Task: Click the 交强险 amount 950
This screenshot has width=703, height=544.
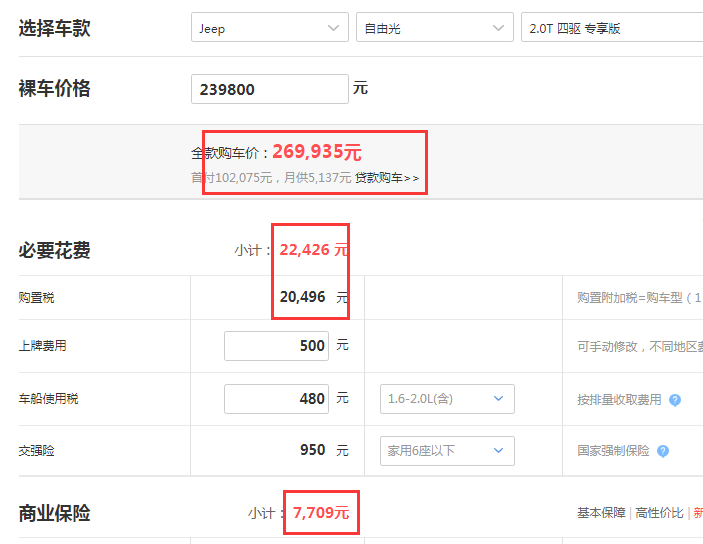Action: (312, 450)
